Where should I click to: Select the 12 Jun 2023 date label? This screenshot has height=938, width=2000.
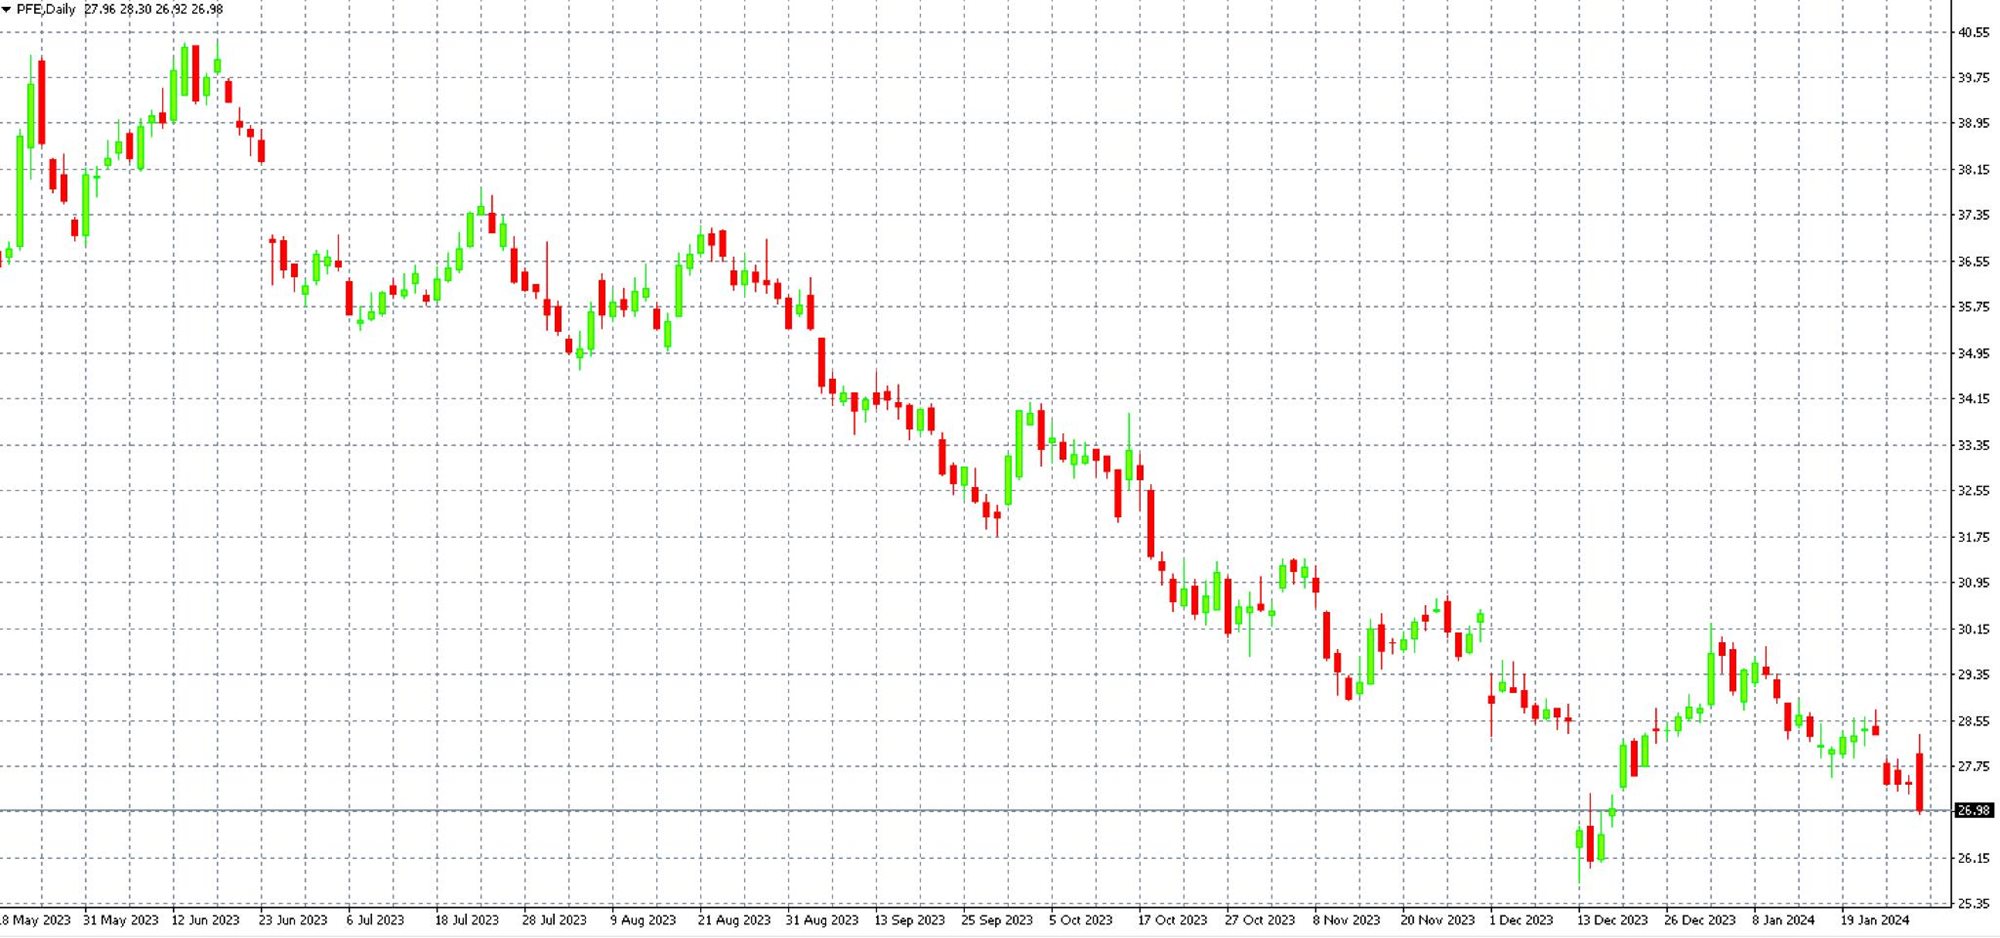pos(205,920)
